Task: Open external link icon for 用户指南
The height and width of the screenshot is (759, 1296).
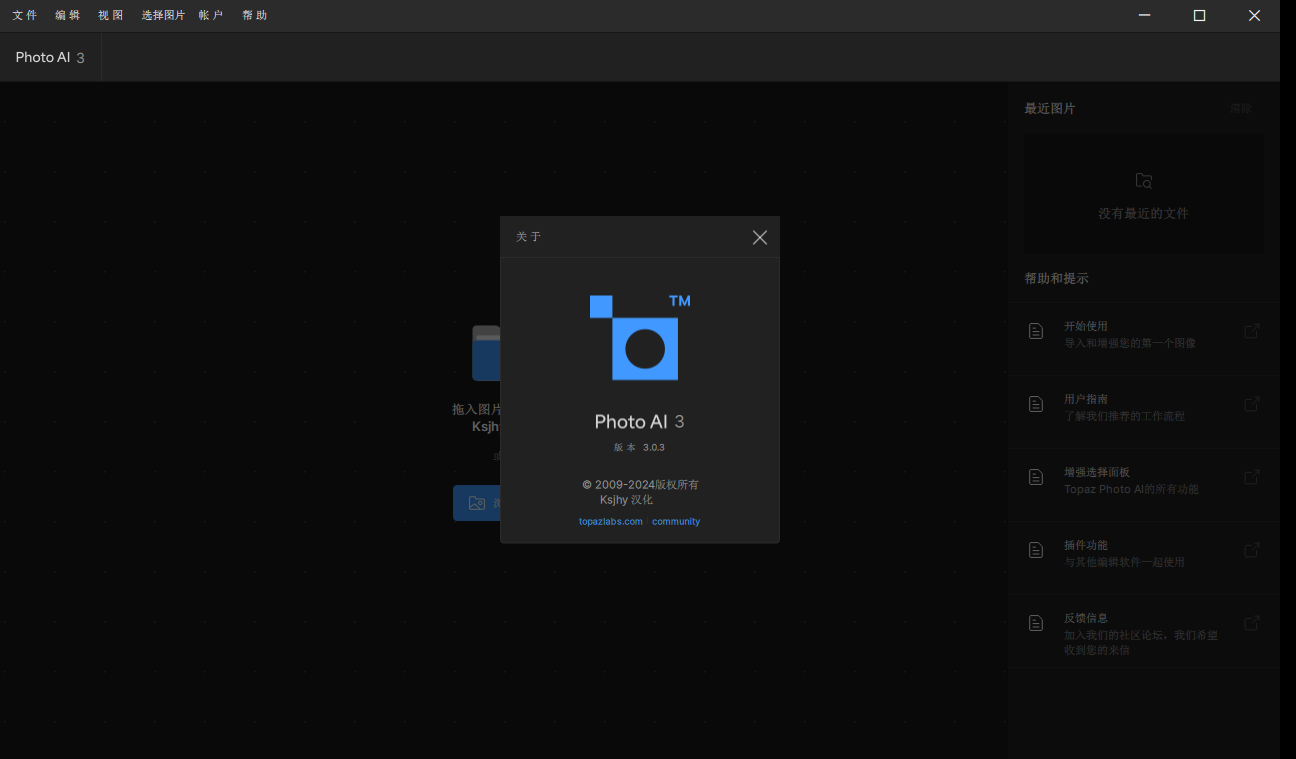Action: pos(1251,404)
